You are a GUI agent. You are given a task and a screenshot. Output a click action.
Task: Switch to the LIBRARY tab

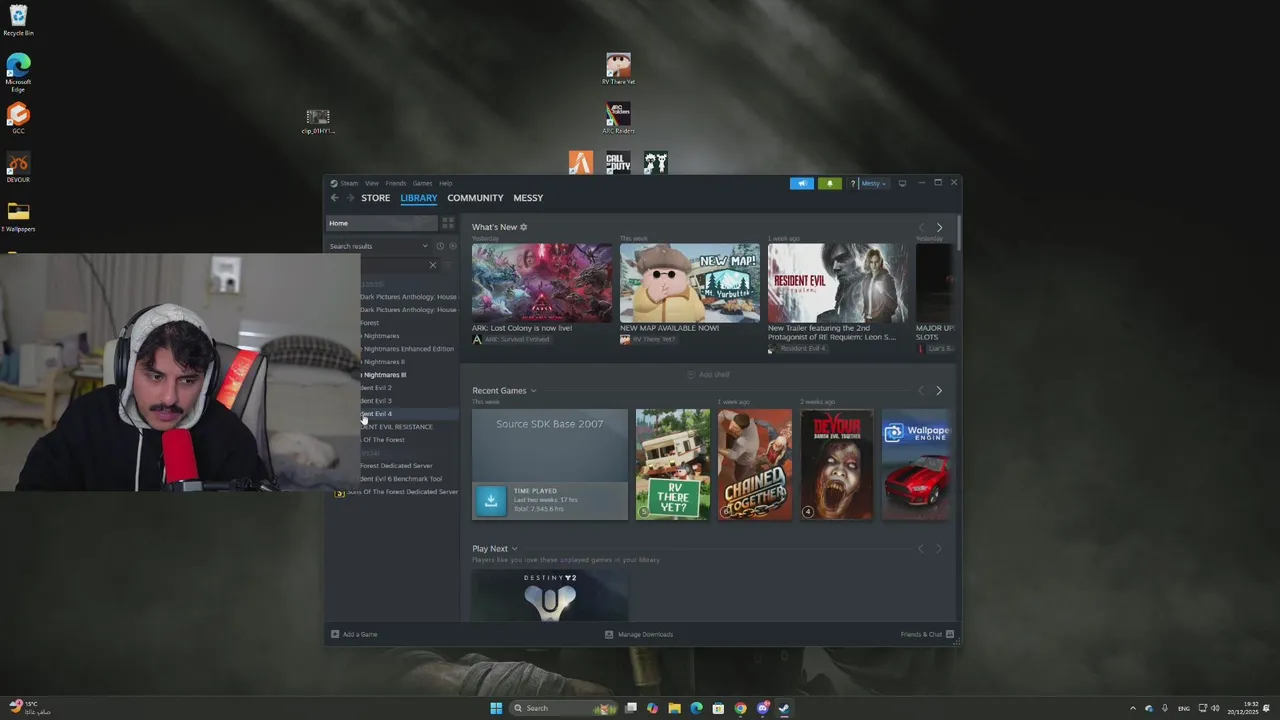point(419,198)
